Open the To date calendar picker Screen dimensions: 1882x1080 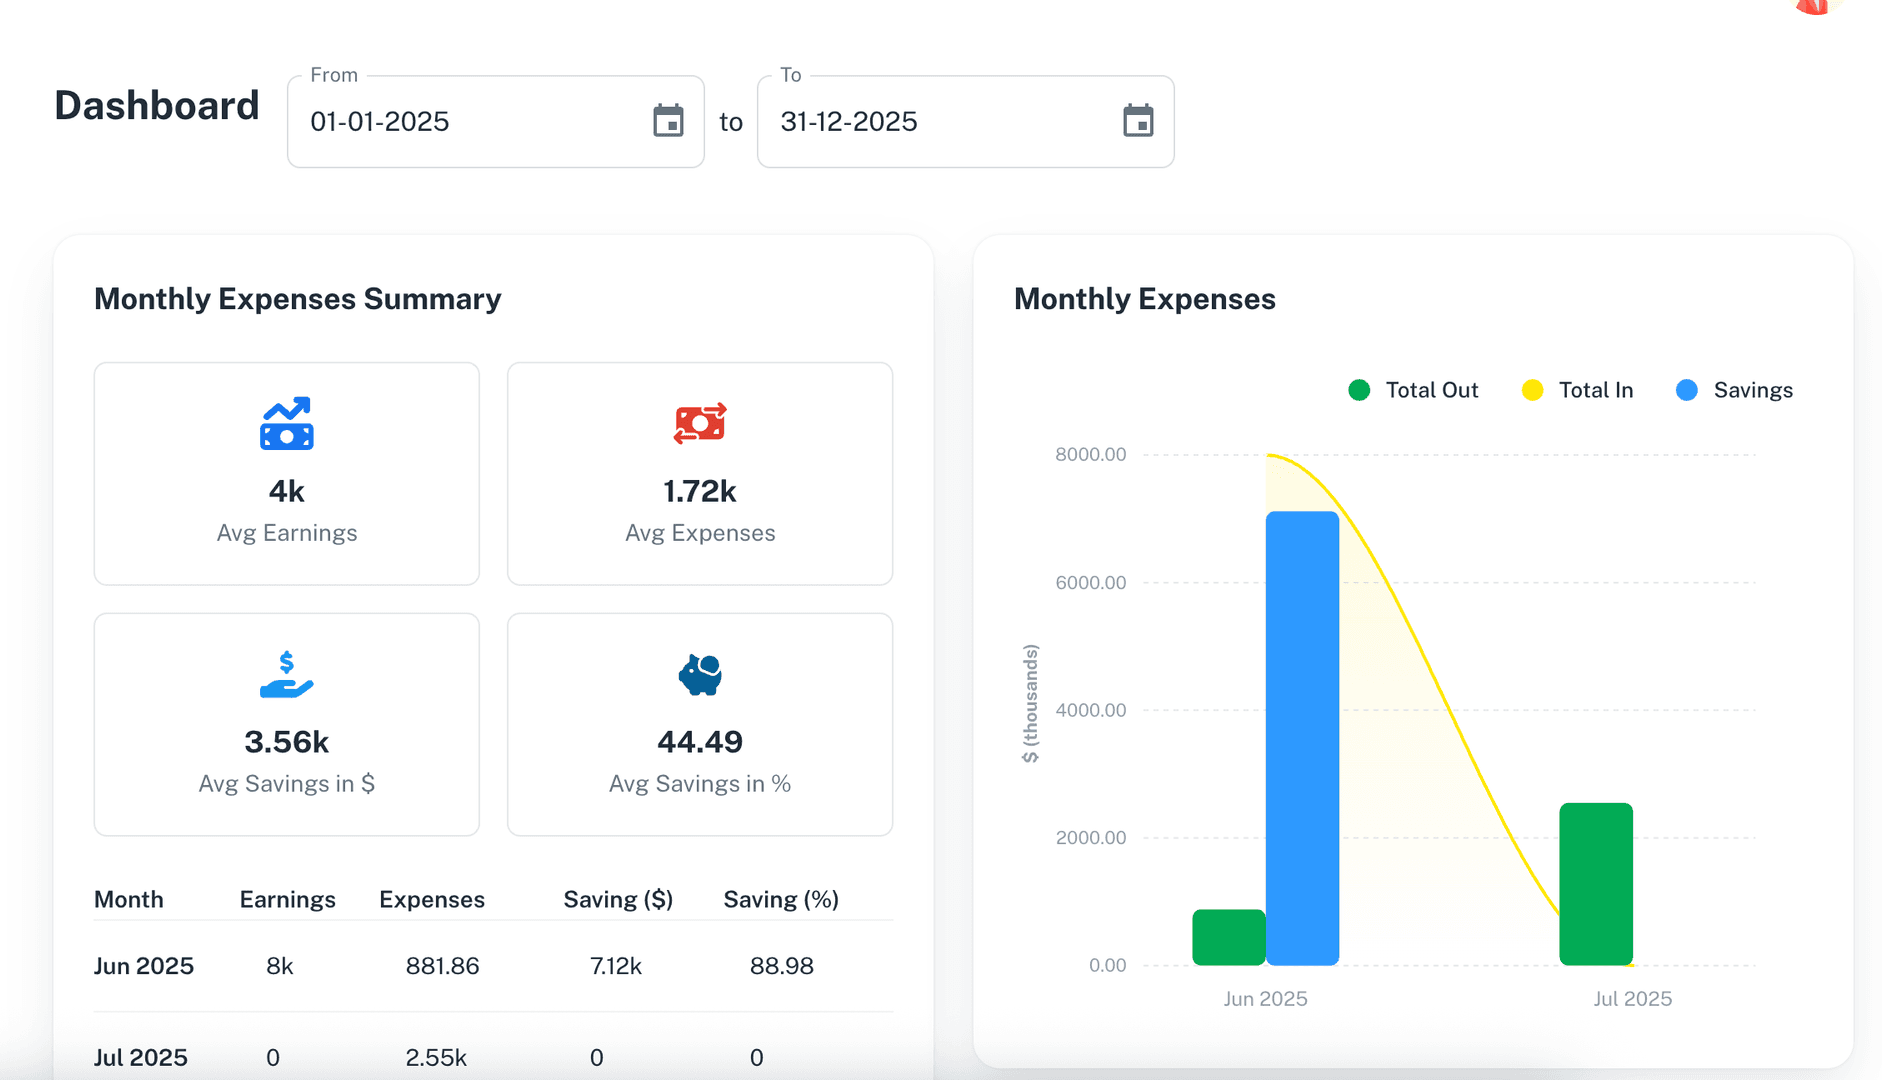(1138, 121)
